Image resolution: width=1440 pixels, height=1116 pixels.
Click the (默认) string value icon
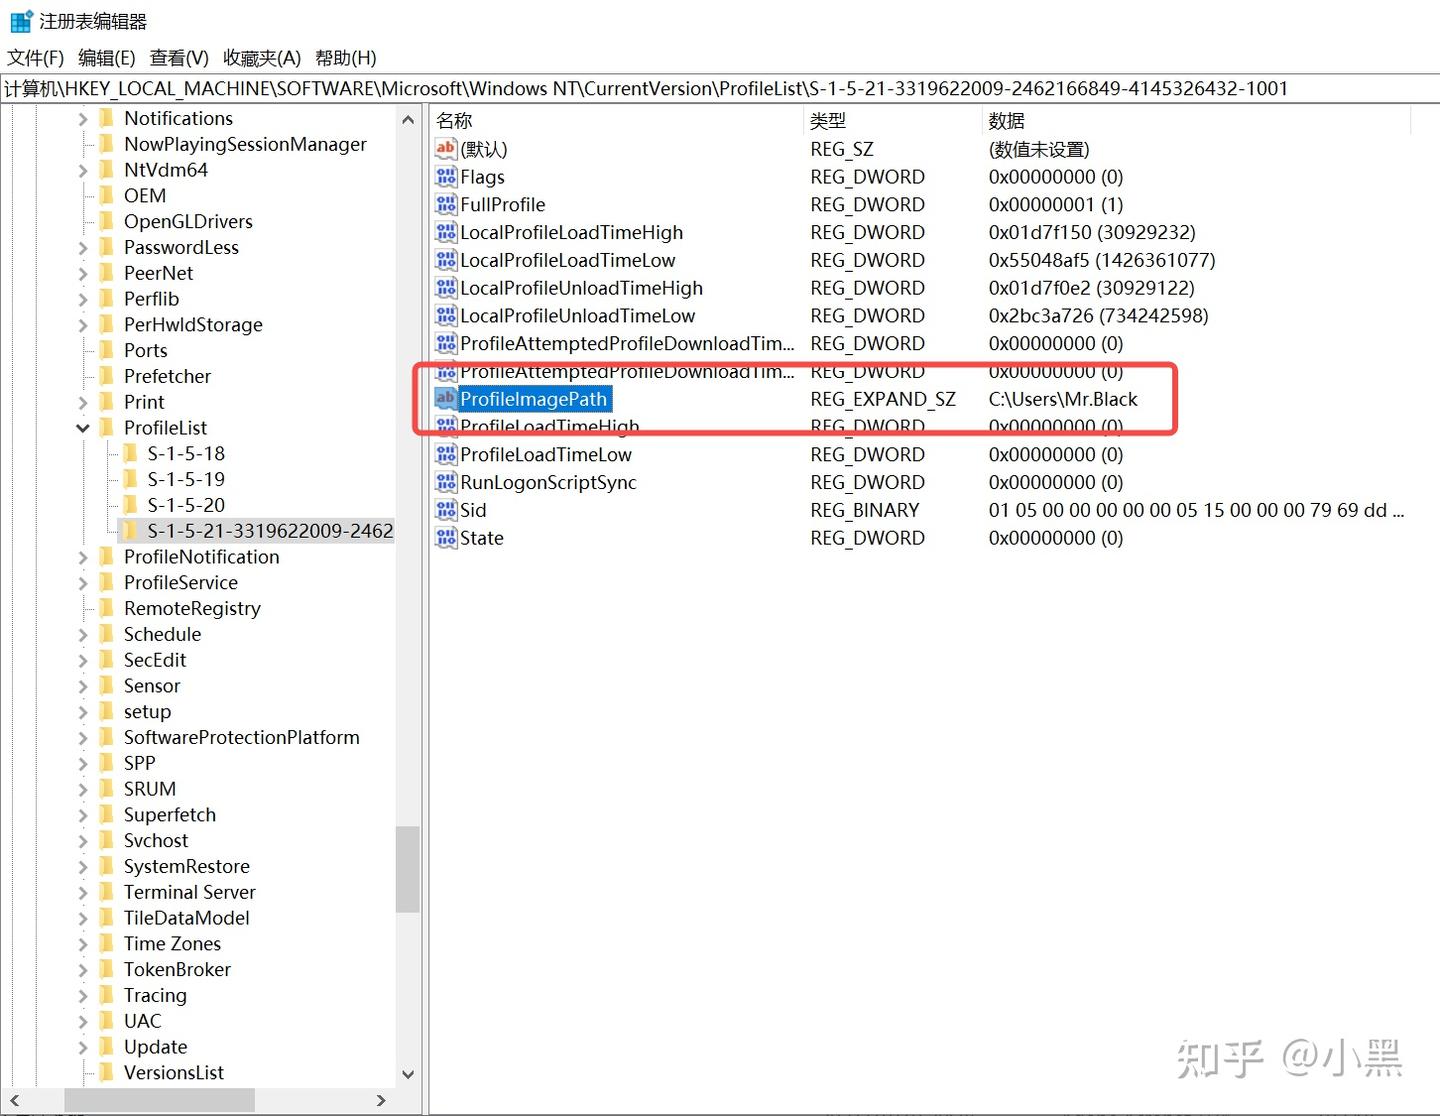446,148
